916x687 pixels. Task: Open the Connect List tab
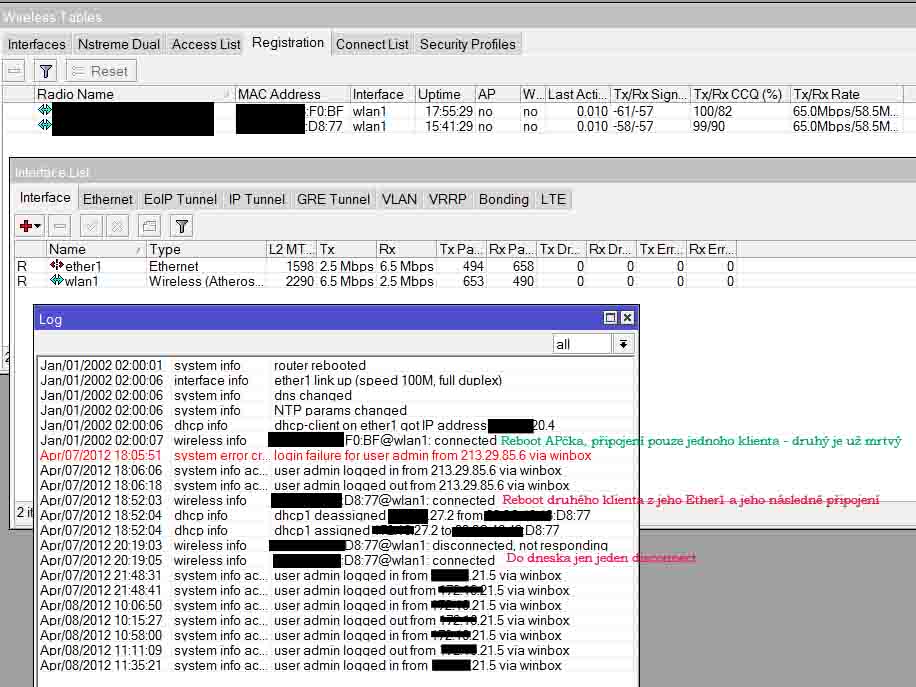[372, 44]
